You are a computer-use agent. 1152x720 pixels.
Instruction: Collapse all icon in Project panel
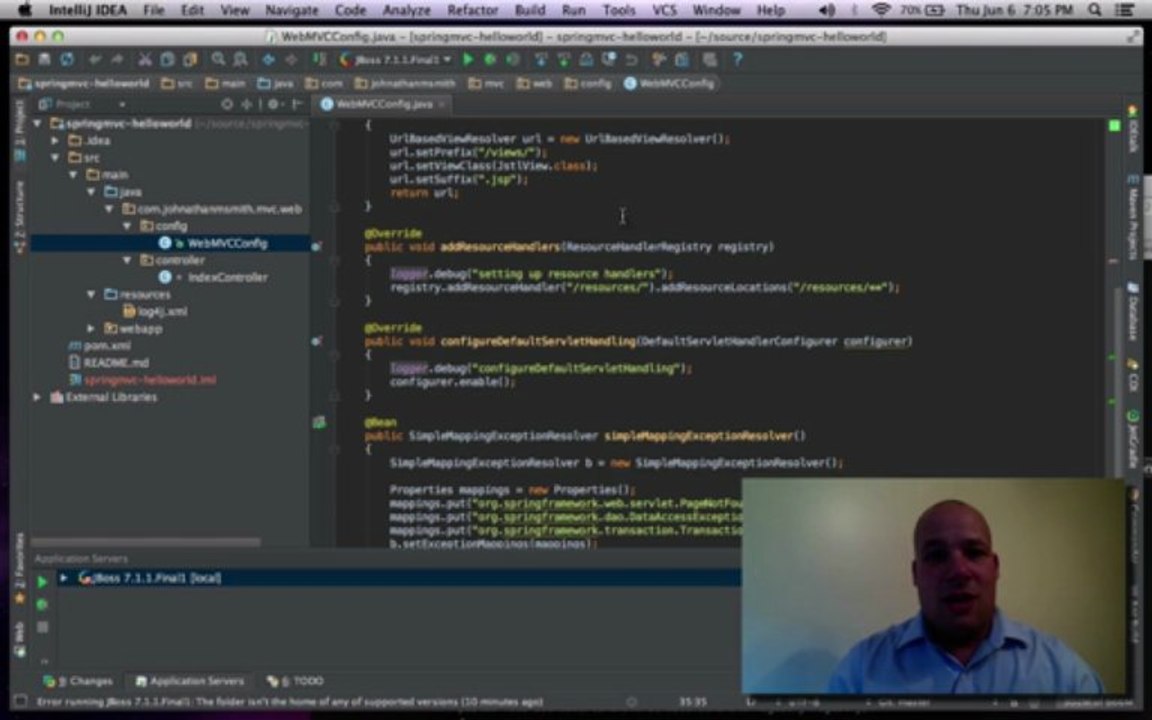coord(246,104)
